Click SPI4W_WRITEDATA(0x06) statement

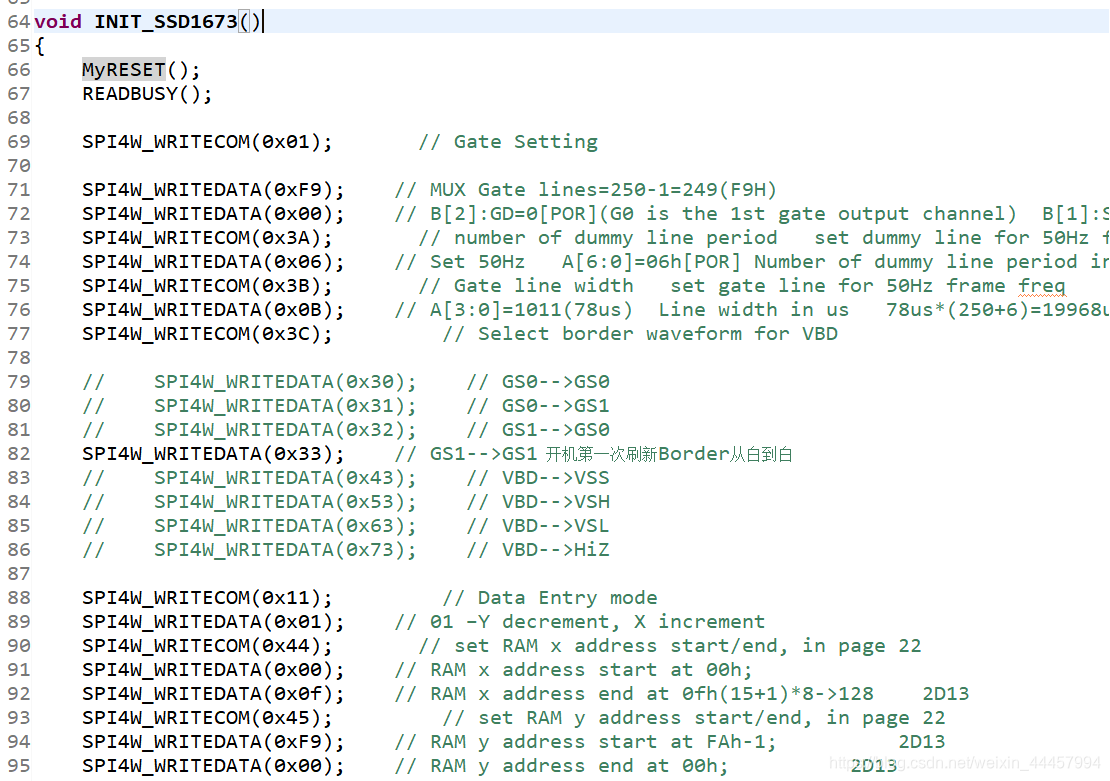pos(213,262)
